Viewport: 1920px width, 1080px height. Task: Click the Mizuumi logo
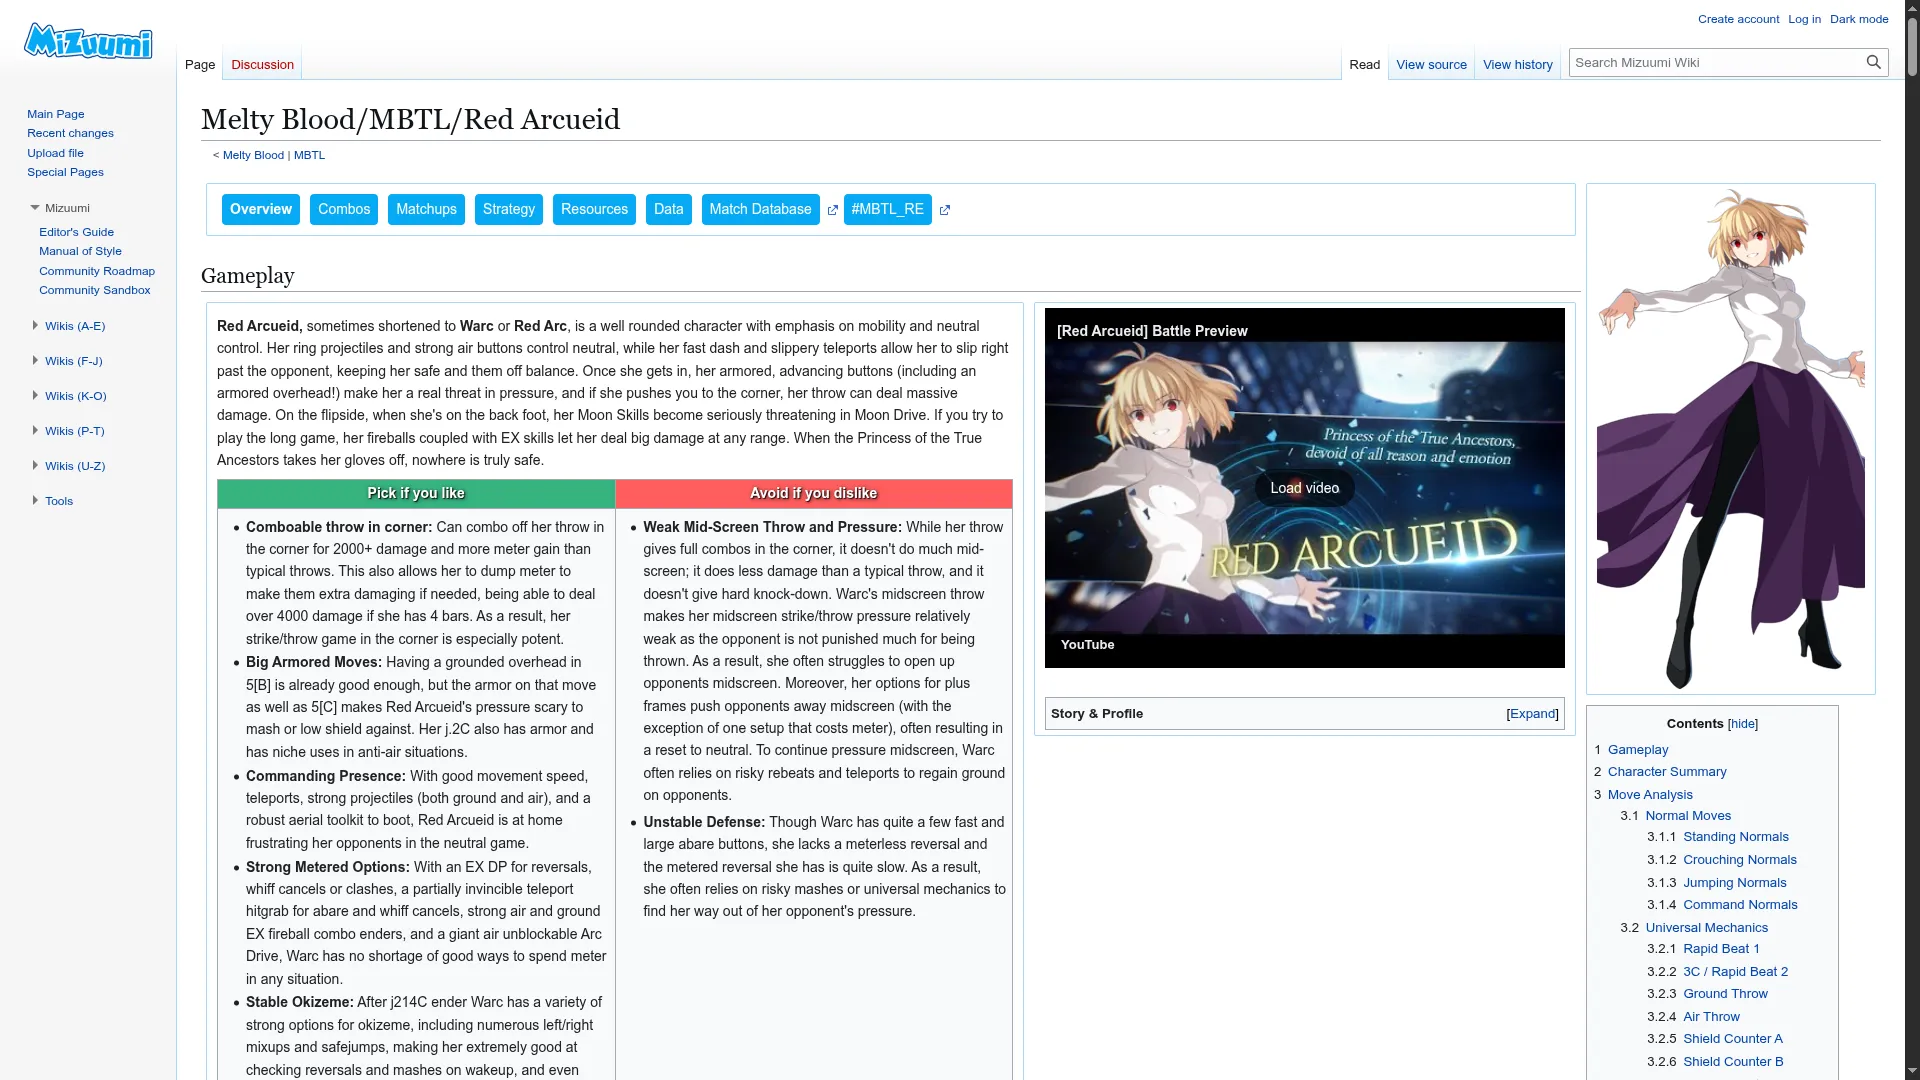click(88, 41)
